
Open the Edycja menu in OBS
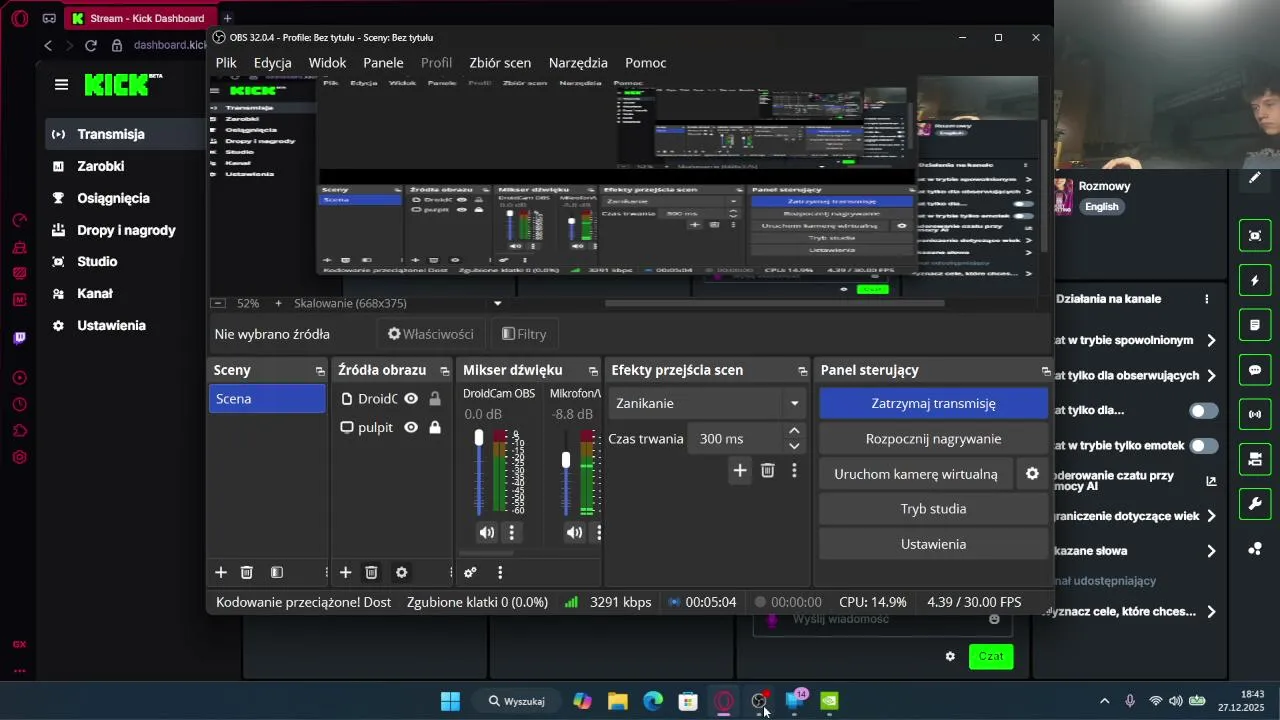[x=273, y=63]
